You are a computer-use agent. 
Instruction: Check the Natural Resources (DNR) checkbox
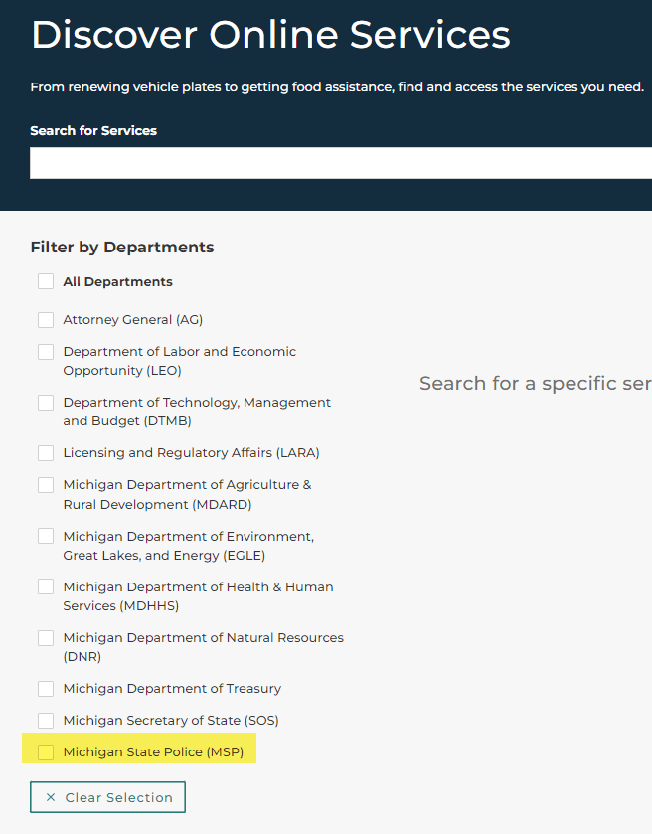(46, 637)
